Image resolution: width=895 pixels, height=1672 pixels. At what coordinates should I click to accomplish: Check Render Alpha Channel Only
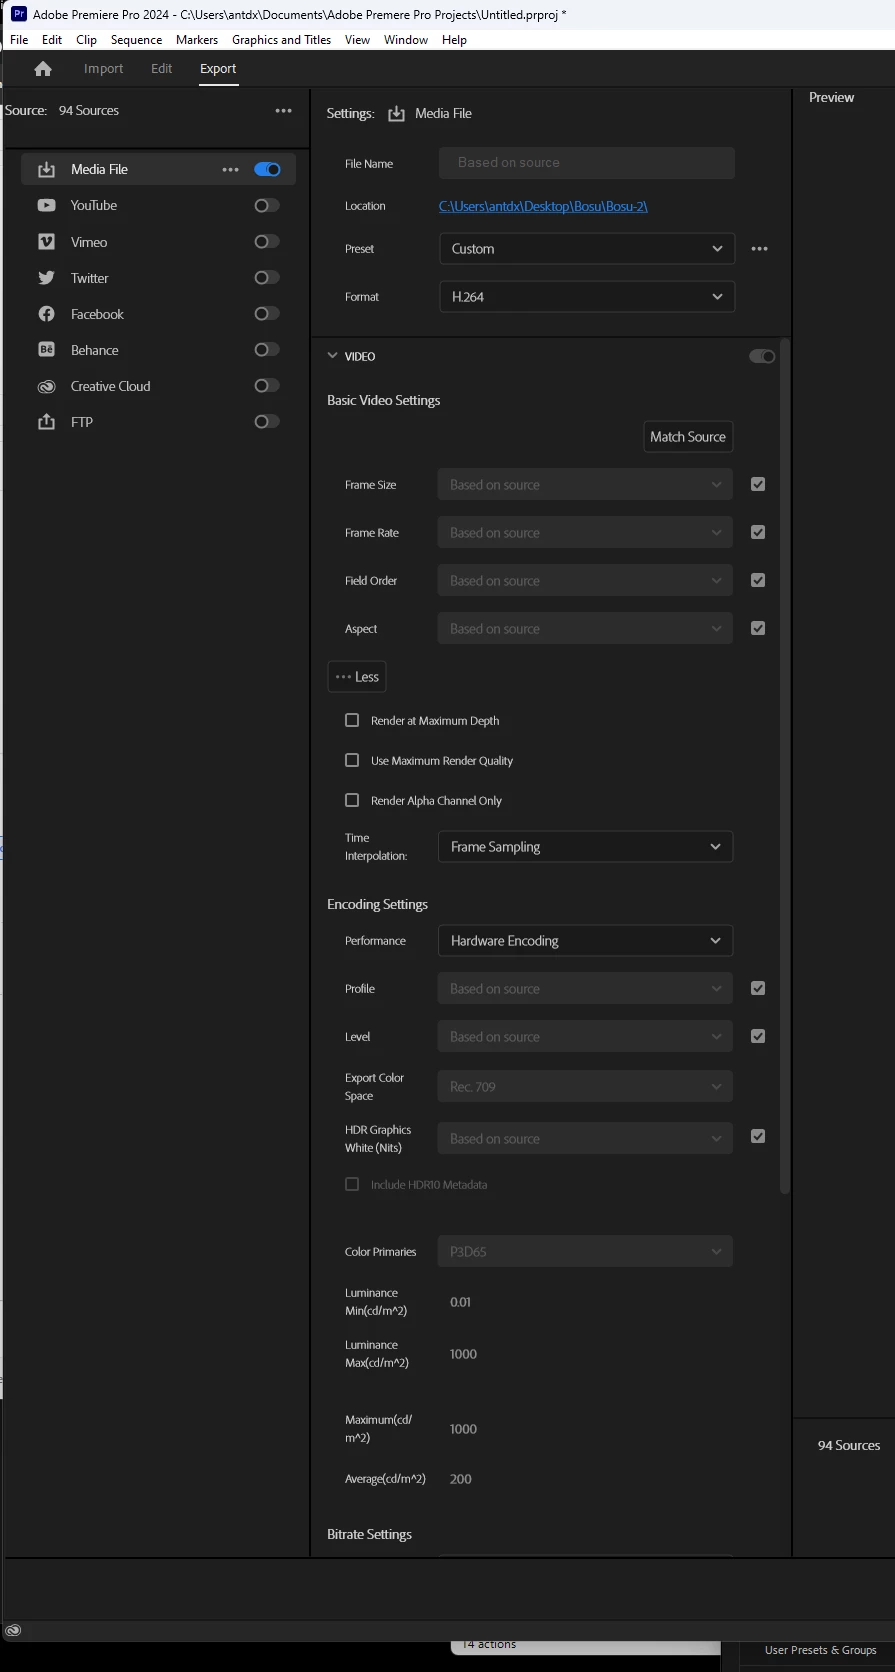coord(352,801)
